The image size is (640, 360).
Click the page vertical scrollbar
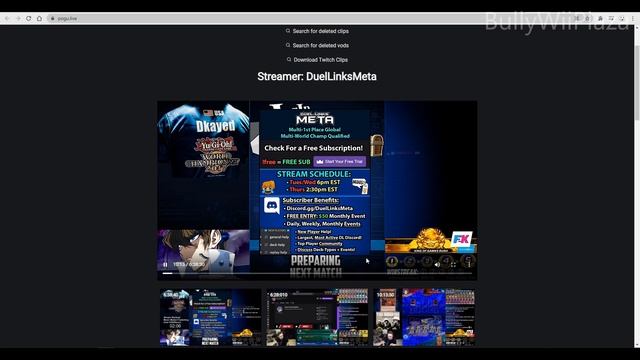pyautogui.click(x=637, y=186)
